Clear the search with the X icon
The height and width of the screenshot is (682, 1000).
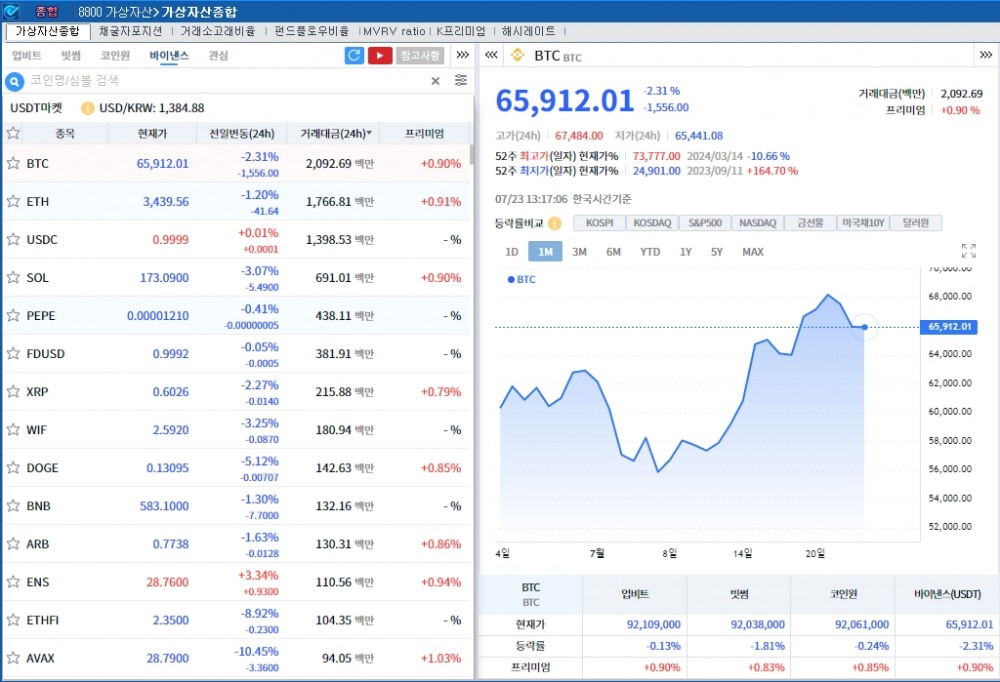tap(435, 81)
